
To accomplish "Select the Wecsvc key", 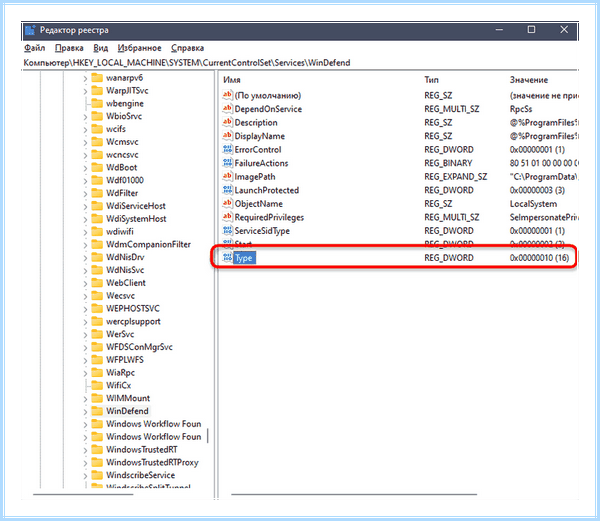I will (x=121, y=295).
